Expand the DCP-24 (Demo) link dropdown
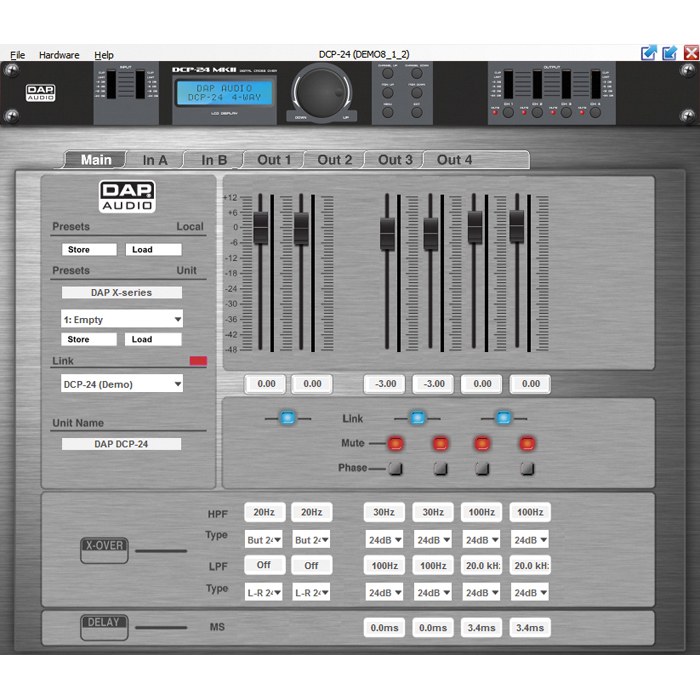The height and width of the screenshot is (700, 700). [122, 384]
